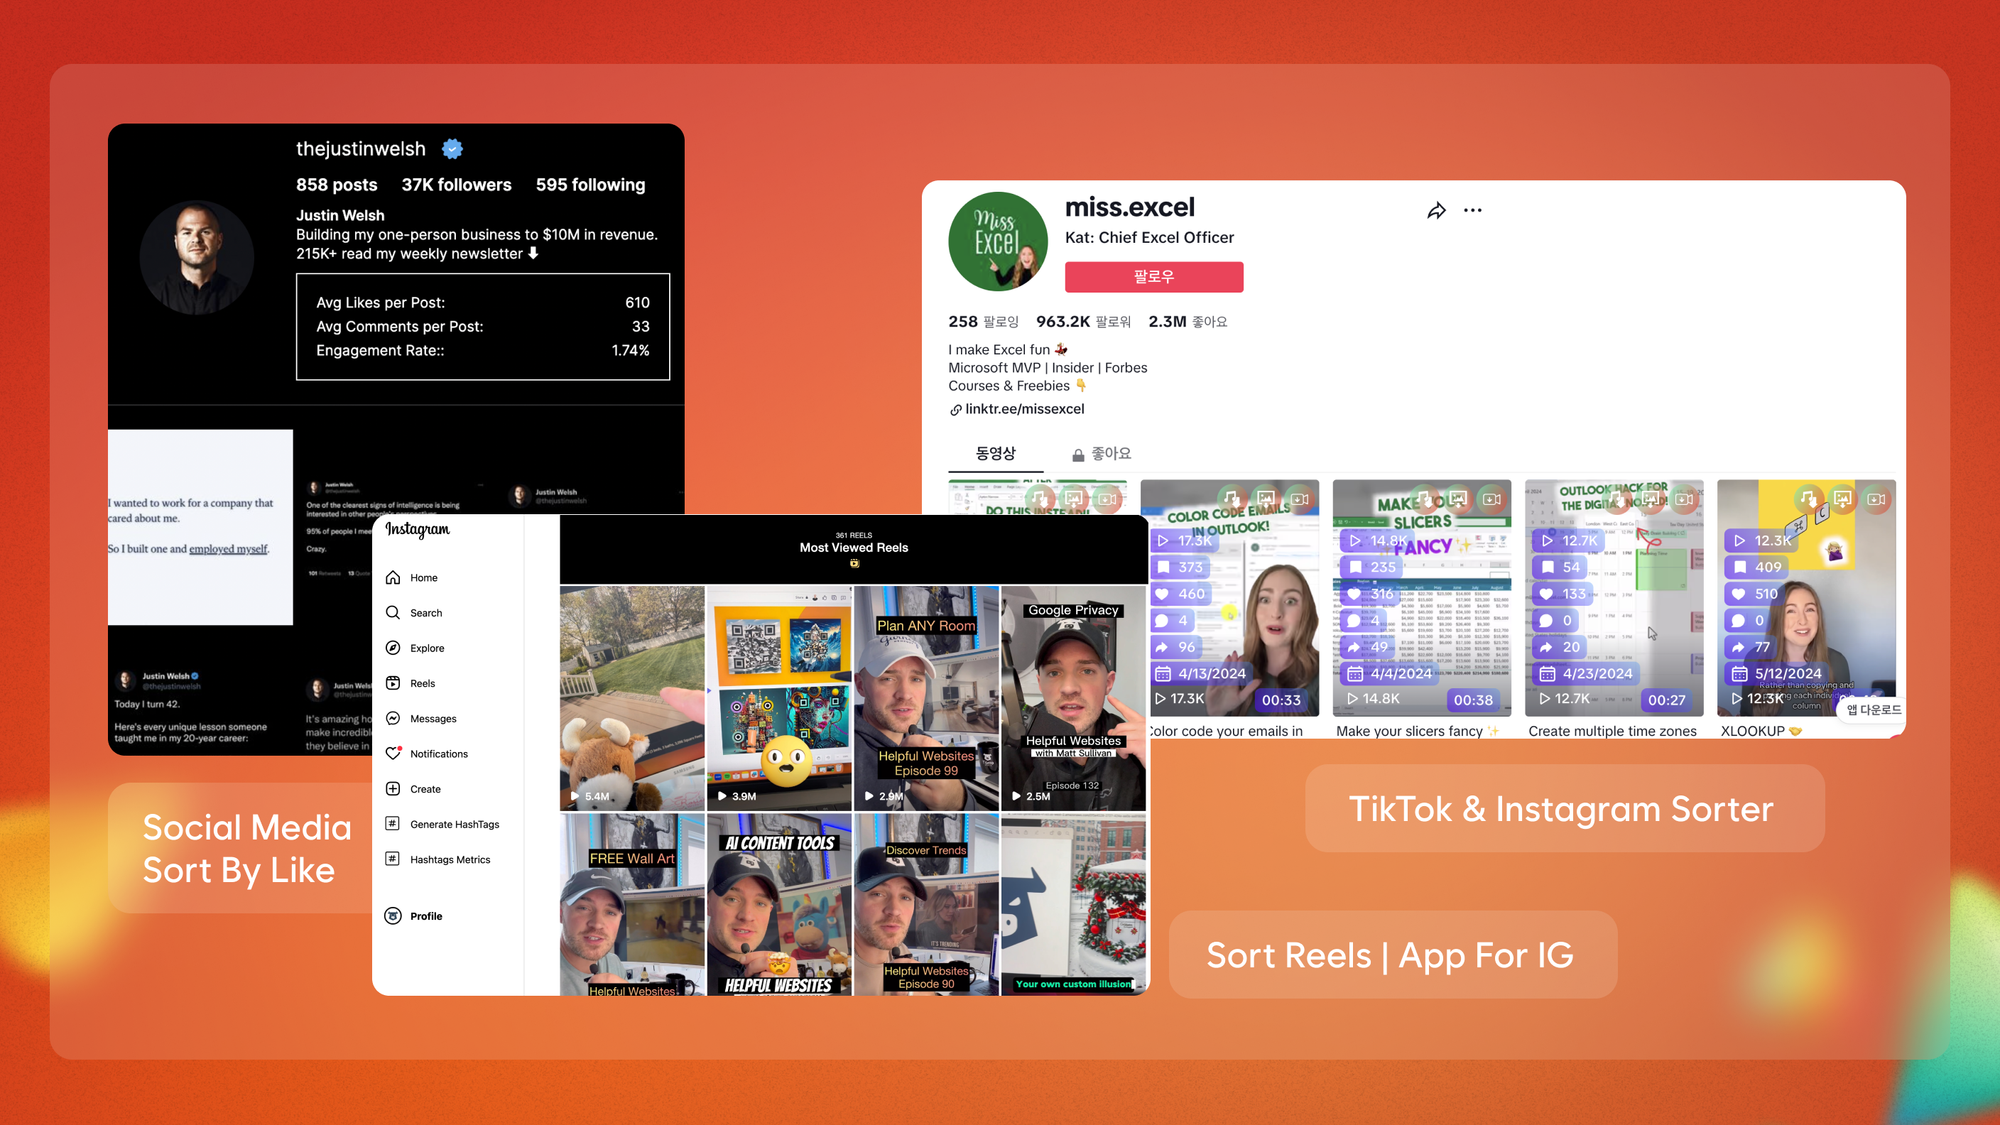The width and height of the screenshot is (2000, 1125).
Task: Click the miss.excel username heading
Action: (1129, 207)
